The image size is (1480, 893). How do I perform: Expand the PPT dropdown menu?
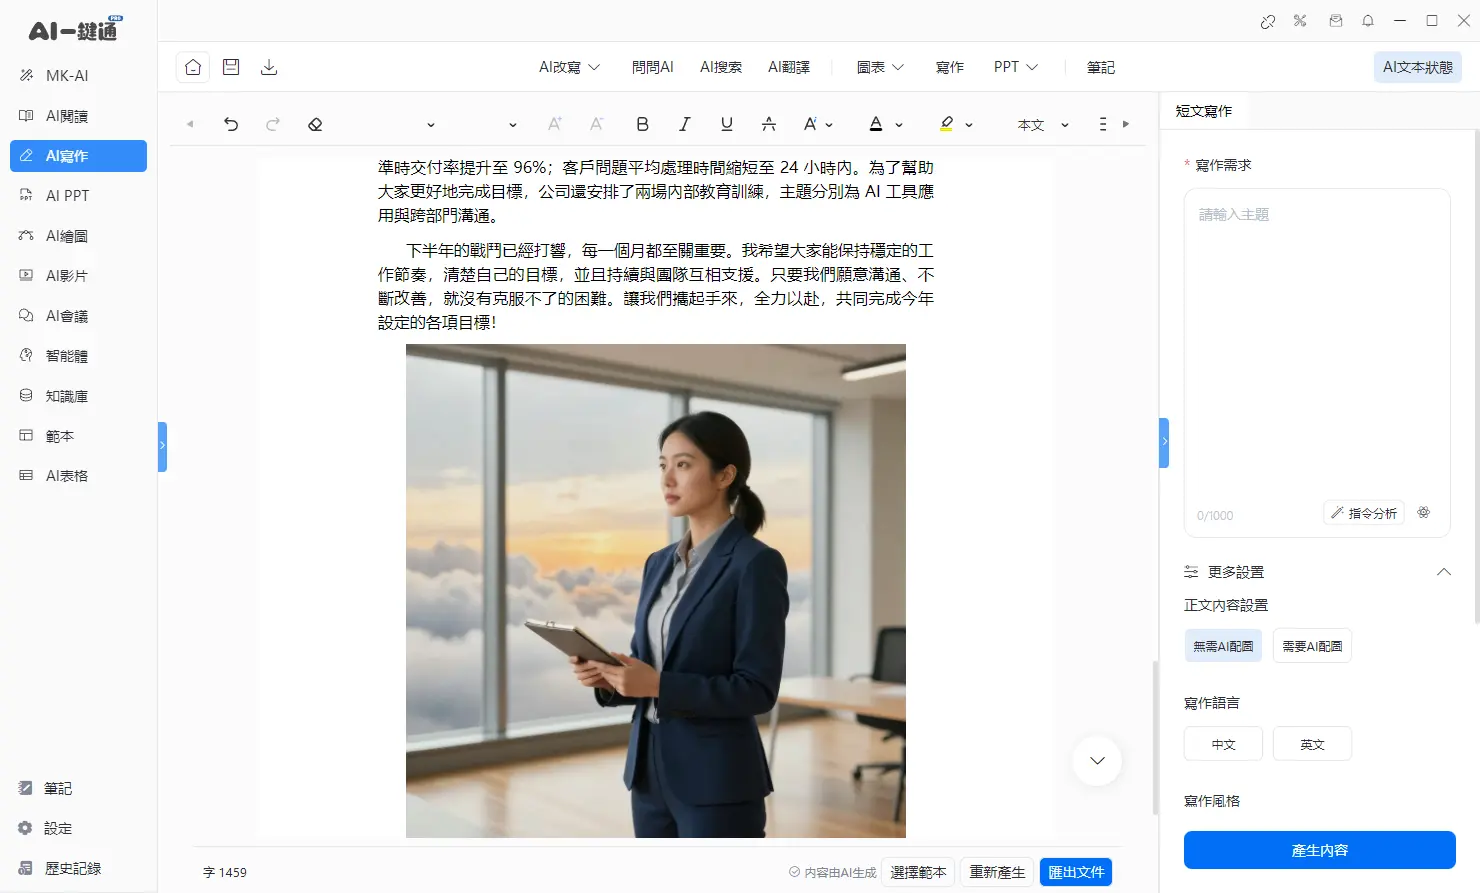(x=1016, y=67)
